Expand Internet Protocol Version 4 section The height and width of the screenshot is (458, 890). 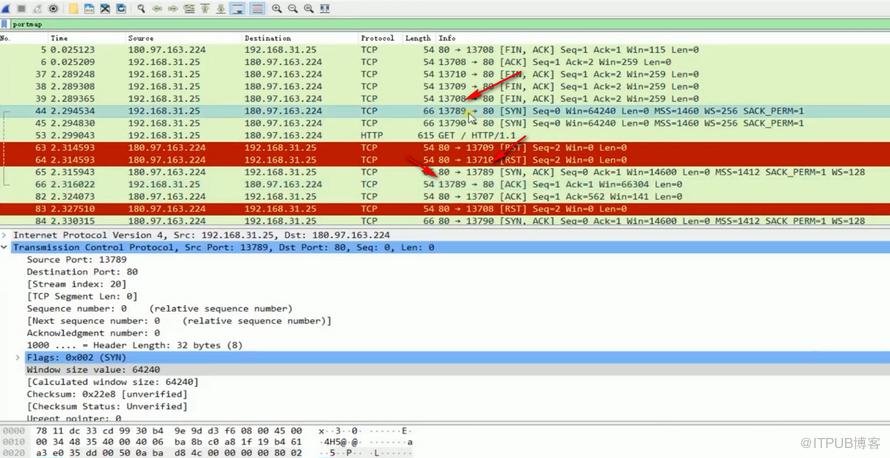point(4,235)
